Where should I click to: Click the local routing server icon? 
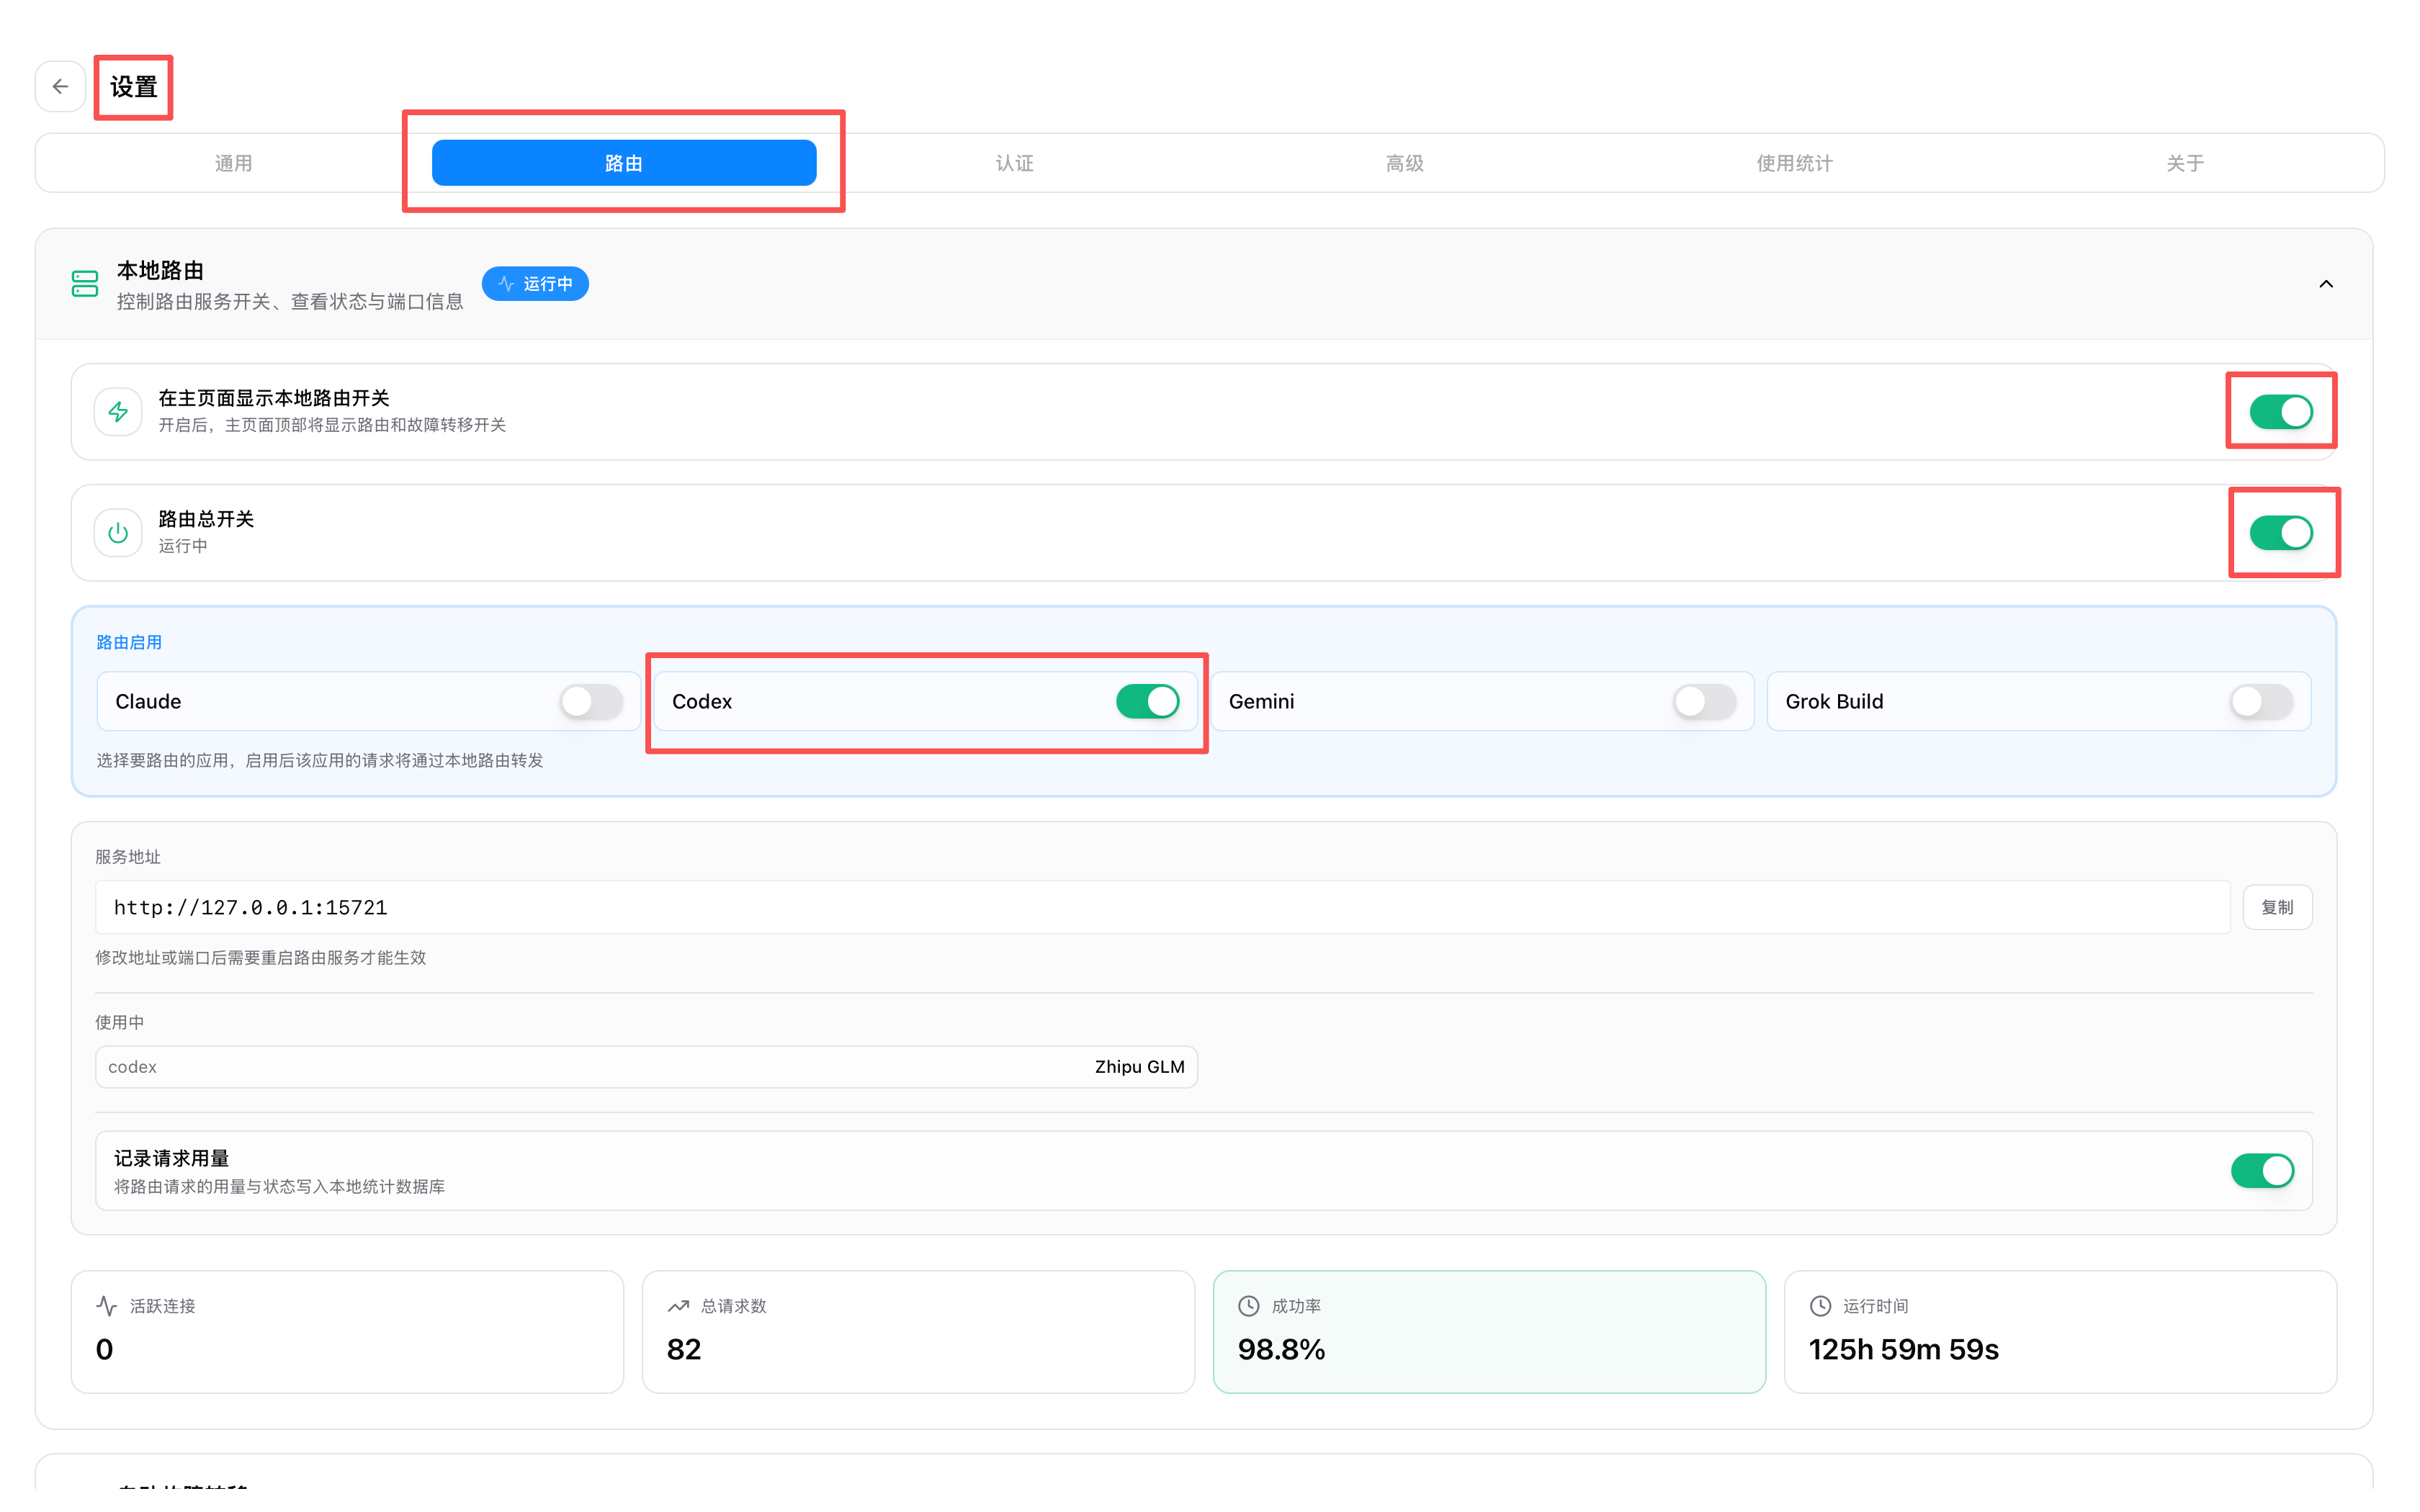coord(85,284)
